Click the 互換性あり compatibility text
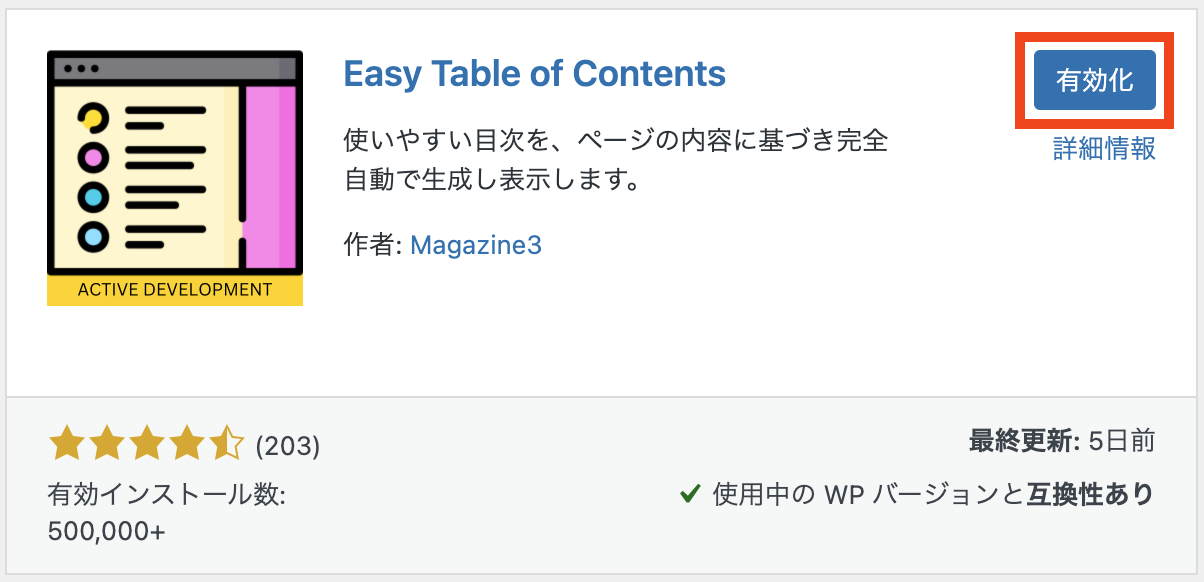This screenshot has width=1204, height=582. 1091,494
